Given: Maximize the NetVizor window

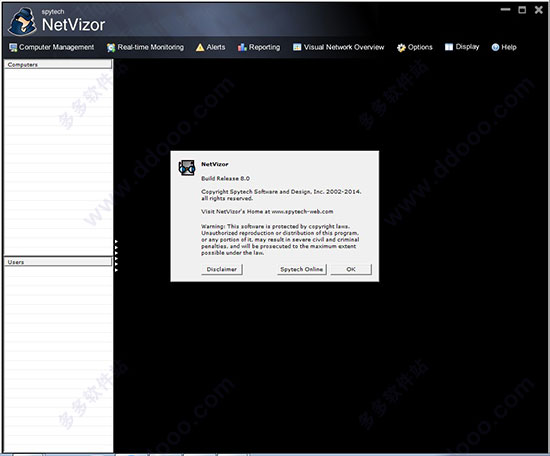Looking at the screenshot, I should (522, 10).
